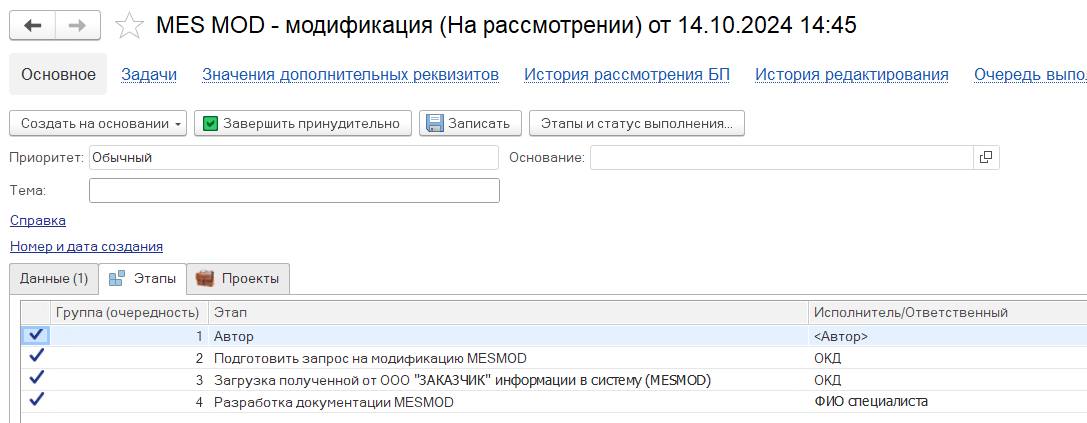The width and height of the screenshot is (1087, 423).
Task: Click the briefcase icon on Проекты tab
Action: click(205, 278)
